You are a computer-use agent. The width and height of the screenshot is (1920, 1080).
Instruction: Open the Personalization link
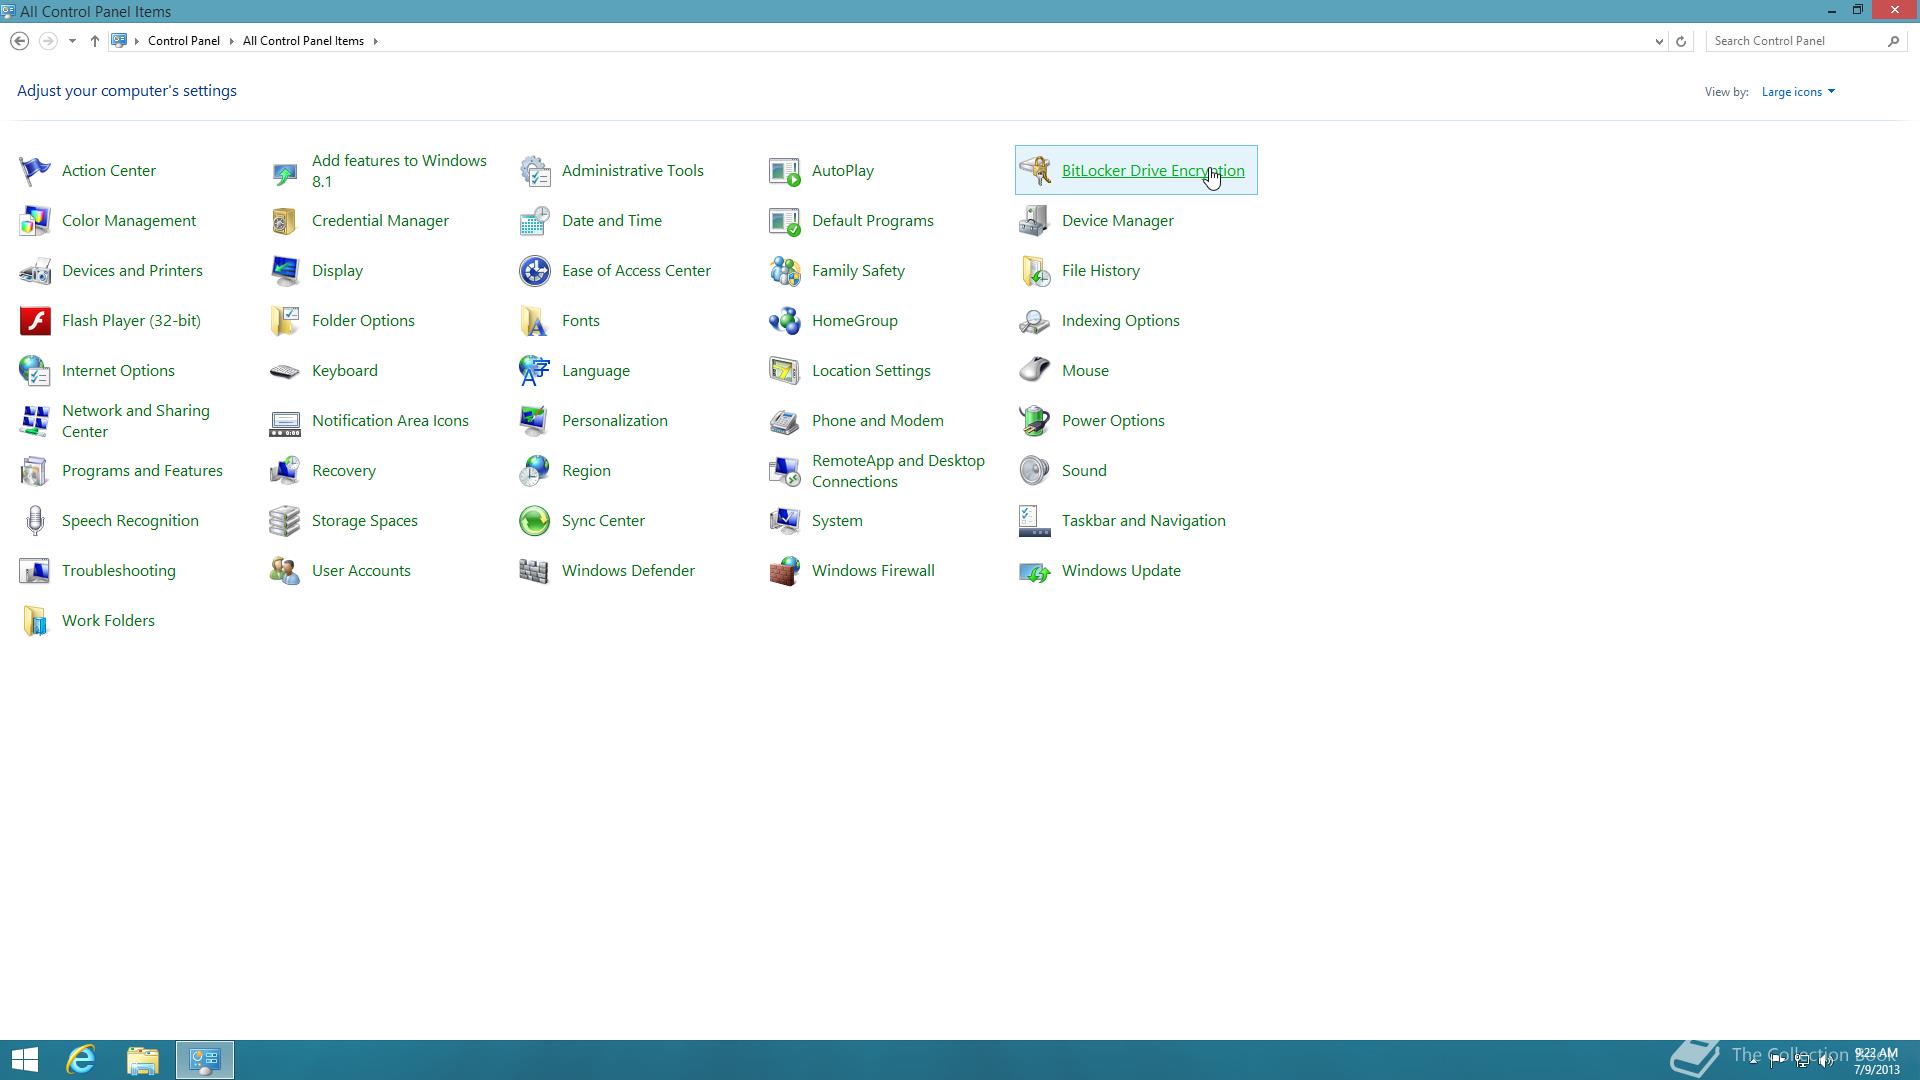coord(615,421)
